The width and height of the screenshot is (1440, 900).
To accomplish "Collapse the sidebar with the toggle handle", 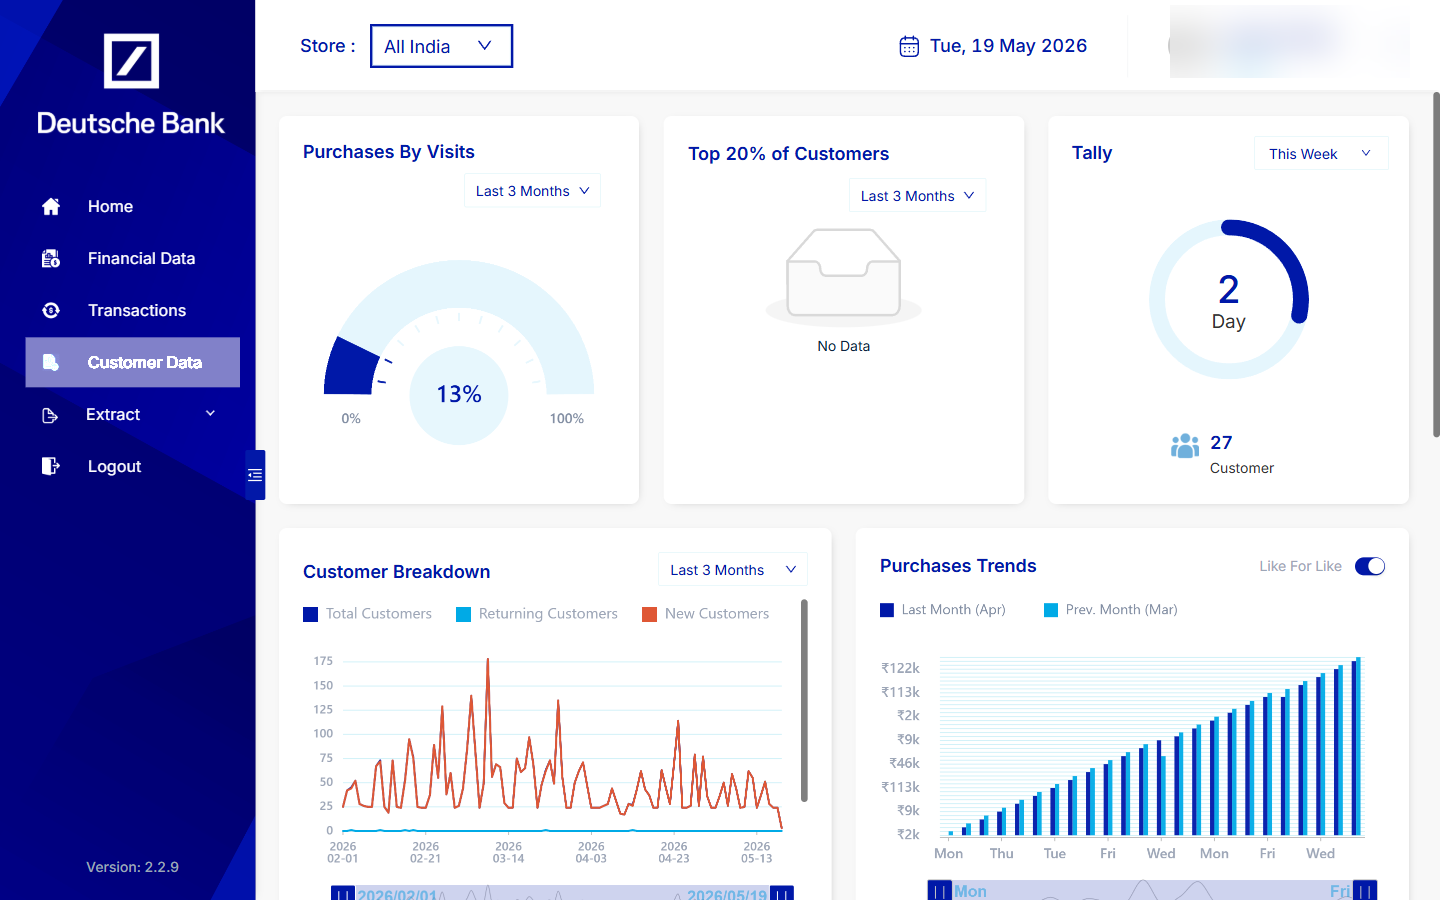I will 255,475.
